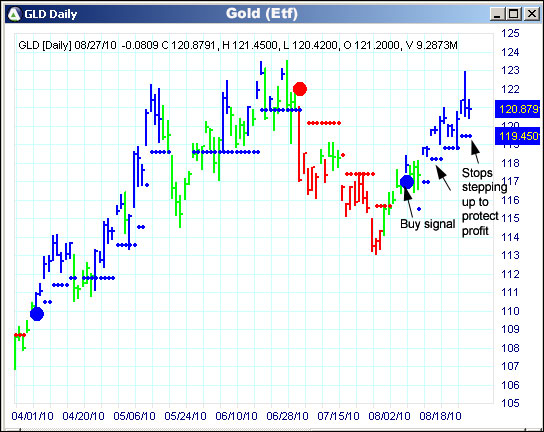544x432 pixels.
Task: Click the 118 price axis label
Action: [x=510, y=163]
